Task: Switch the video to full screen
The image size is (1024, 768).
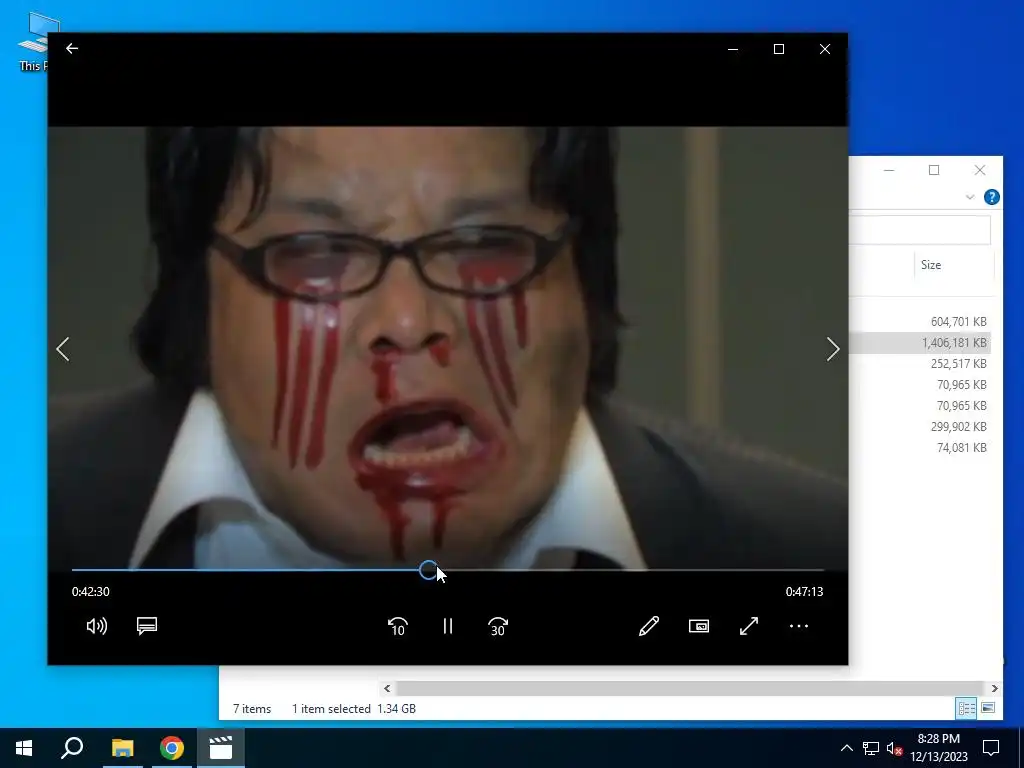Action: coord(749,626)
